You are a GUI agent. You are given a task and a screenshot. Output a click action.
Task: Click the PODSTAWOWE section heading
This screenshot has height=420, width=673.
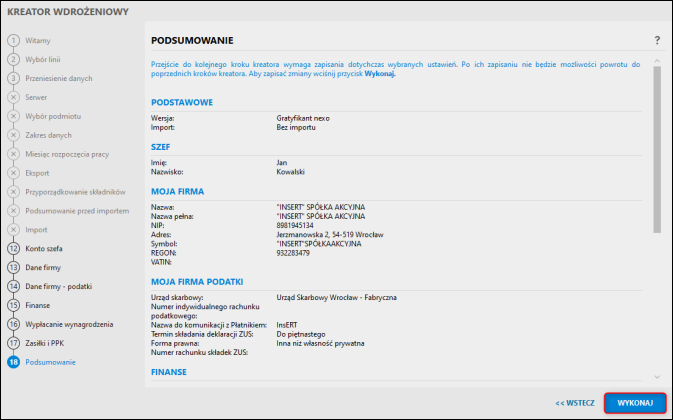[x=182, y=102]
